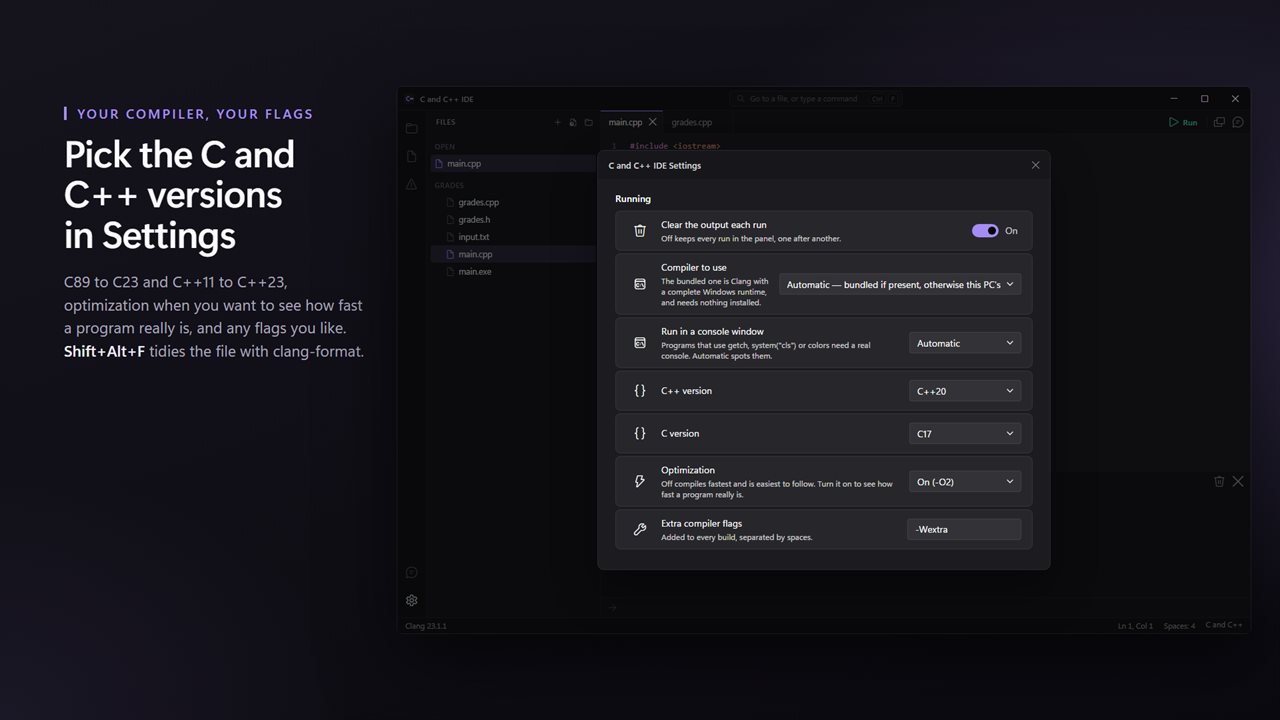The height and width of the screenshot is (720, 1280).
Task: Click the document icon in the left sidebar
Action: click(x=411, y=157)
